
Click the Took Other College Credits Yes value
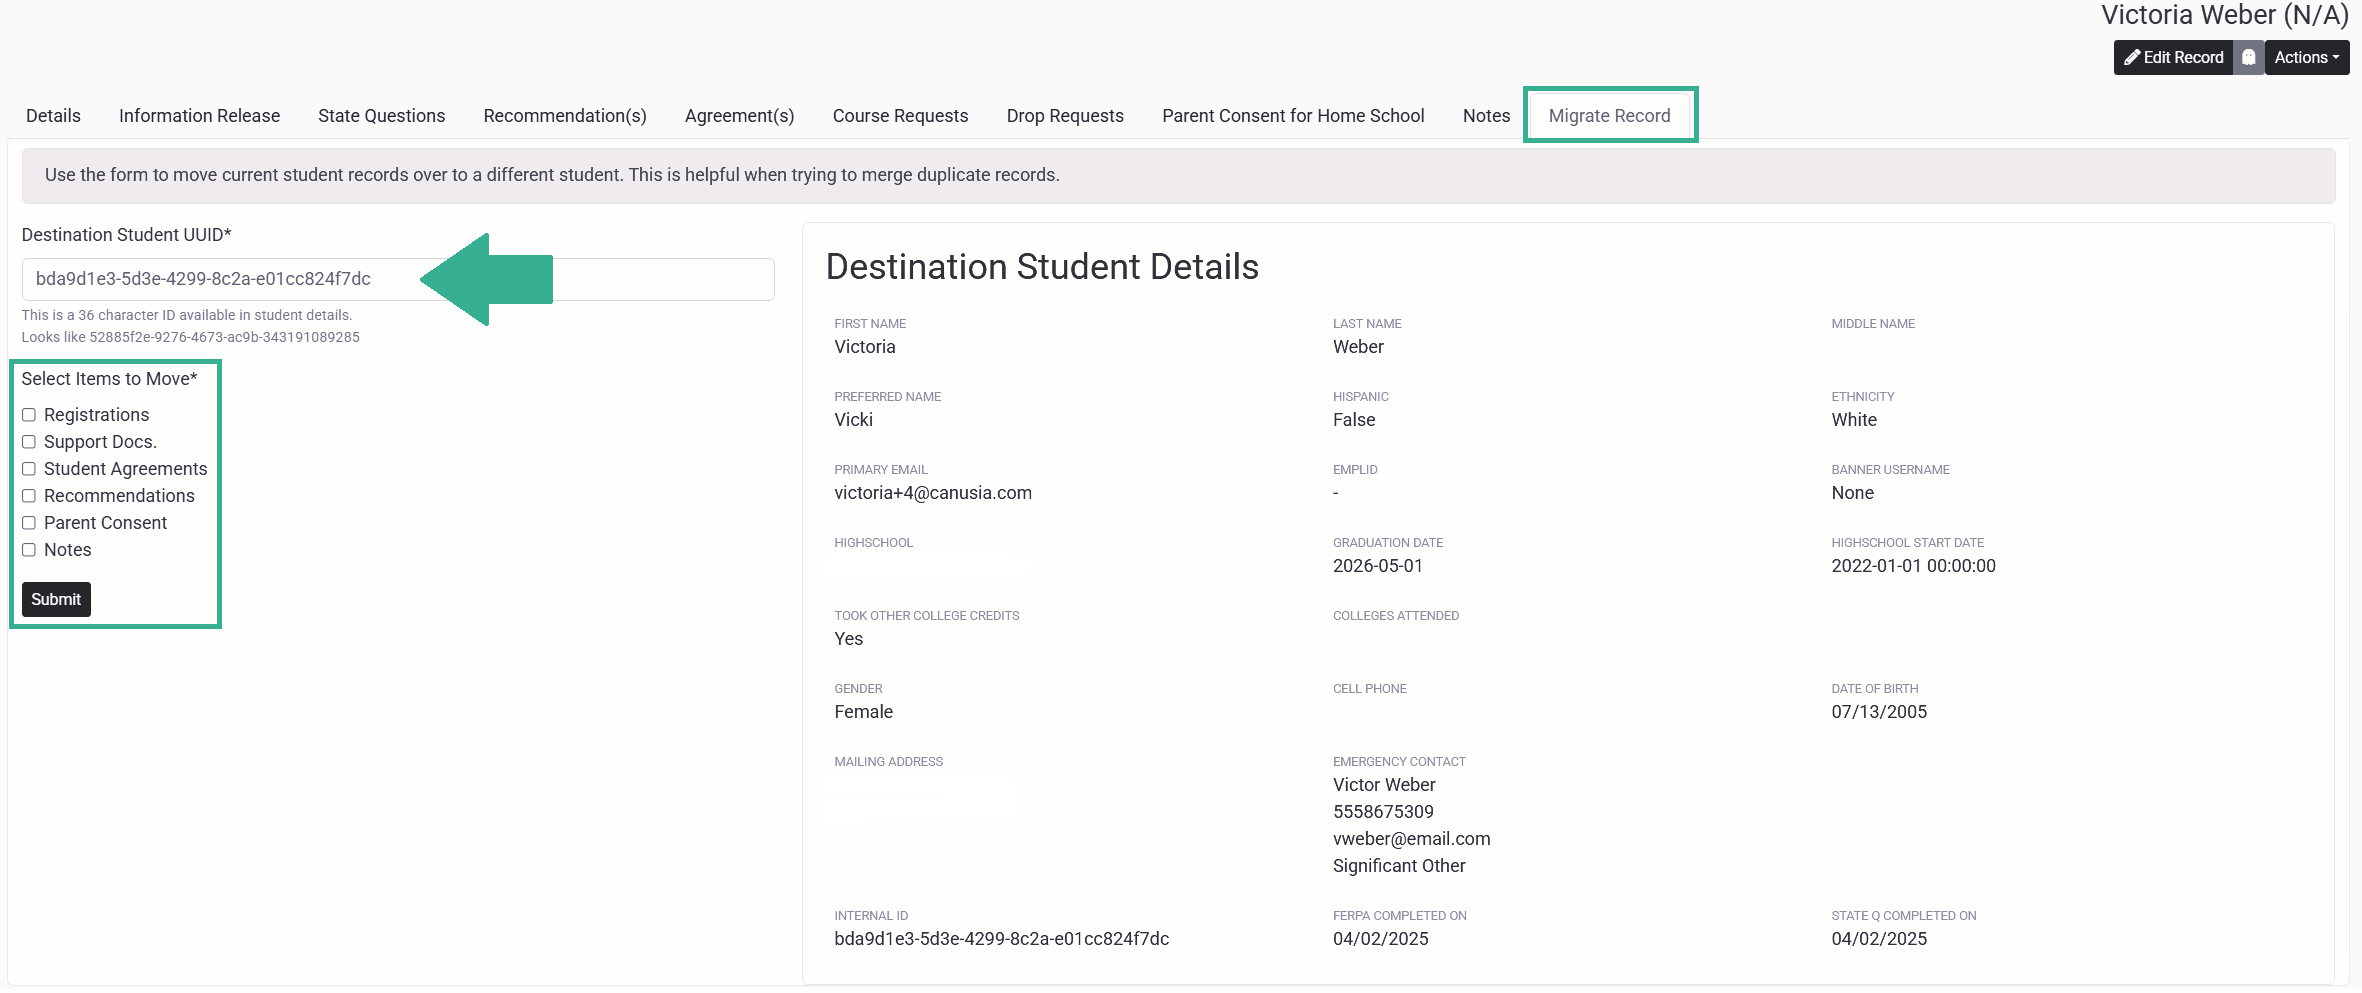point(848,639)
